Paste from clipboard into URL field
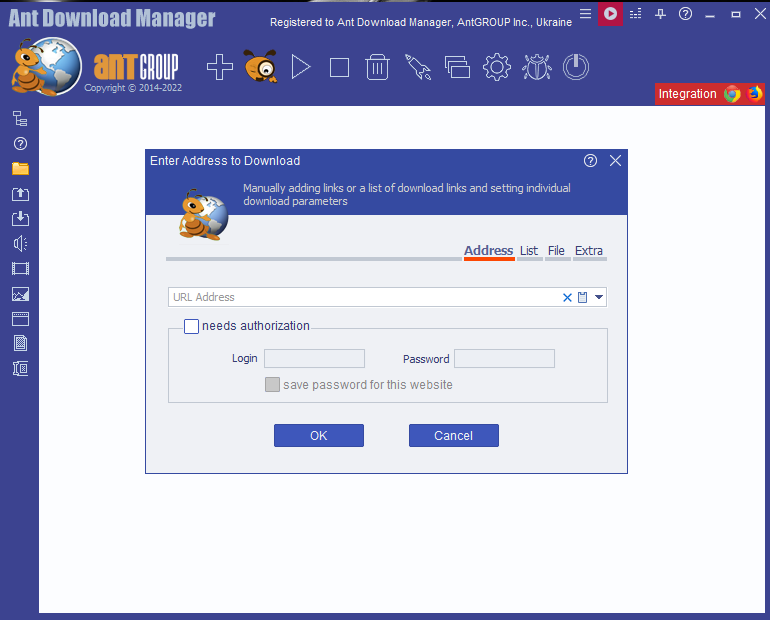Viewport: 770px width, 620px height. (582, 297)
